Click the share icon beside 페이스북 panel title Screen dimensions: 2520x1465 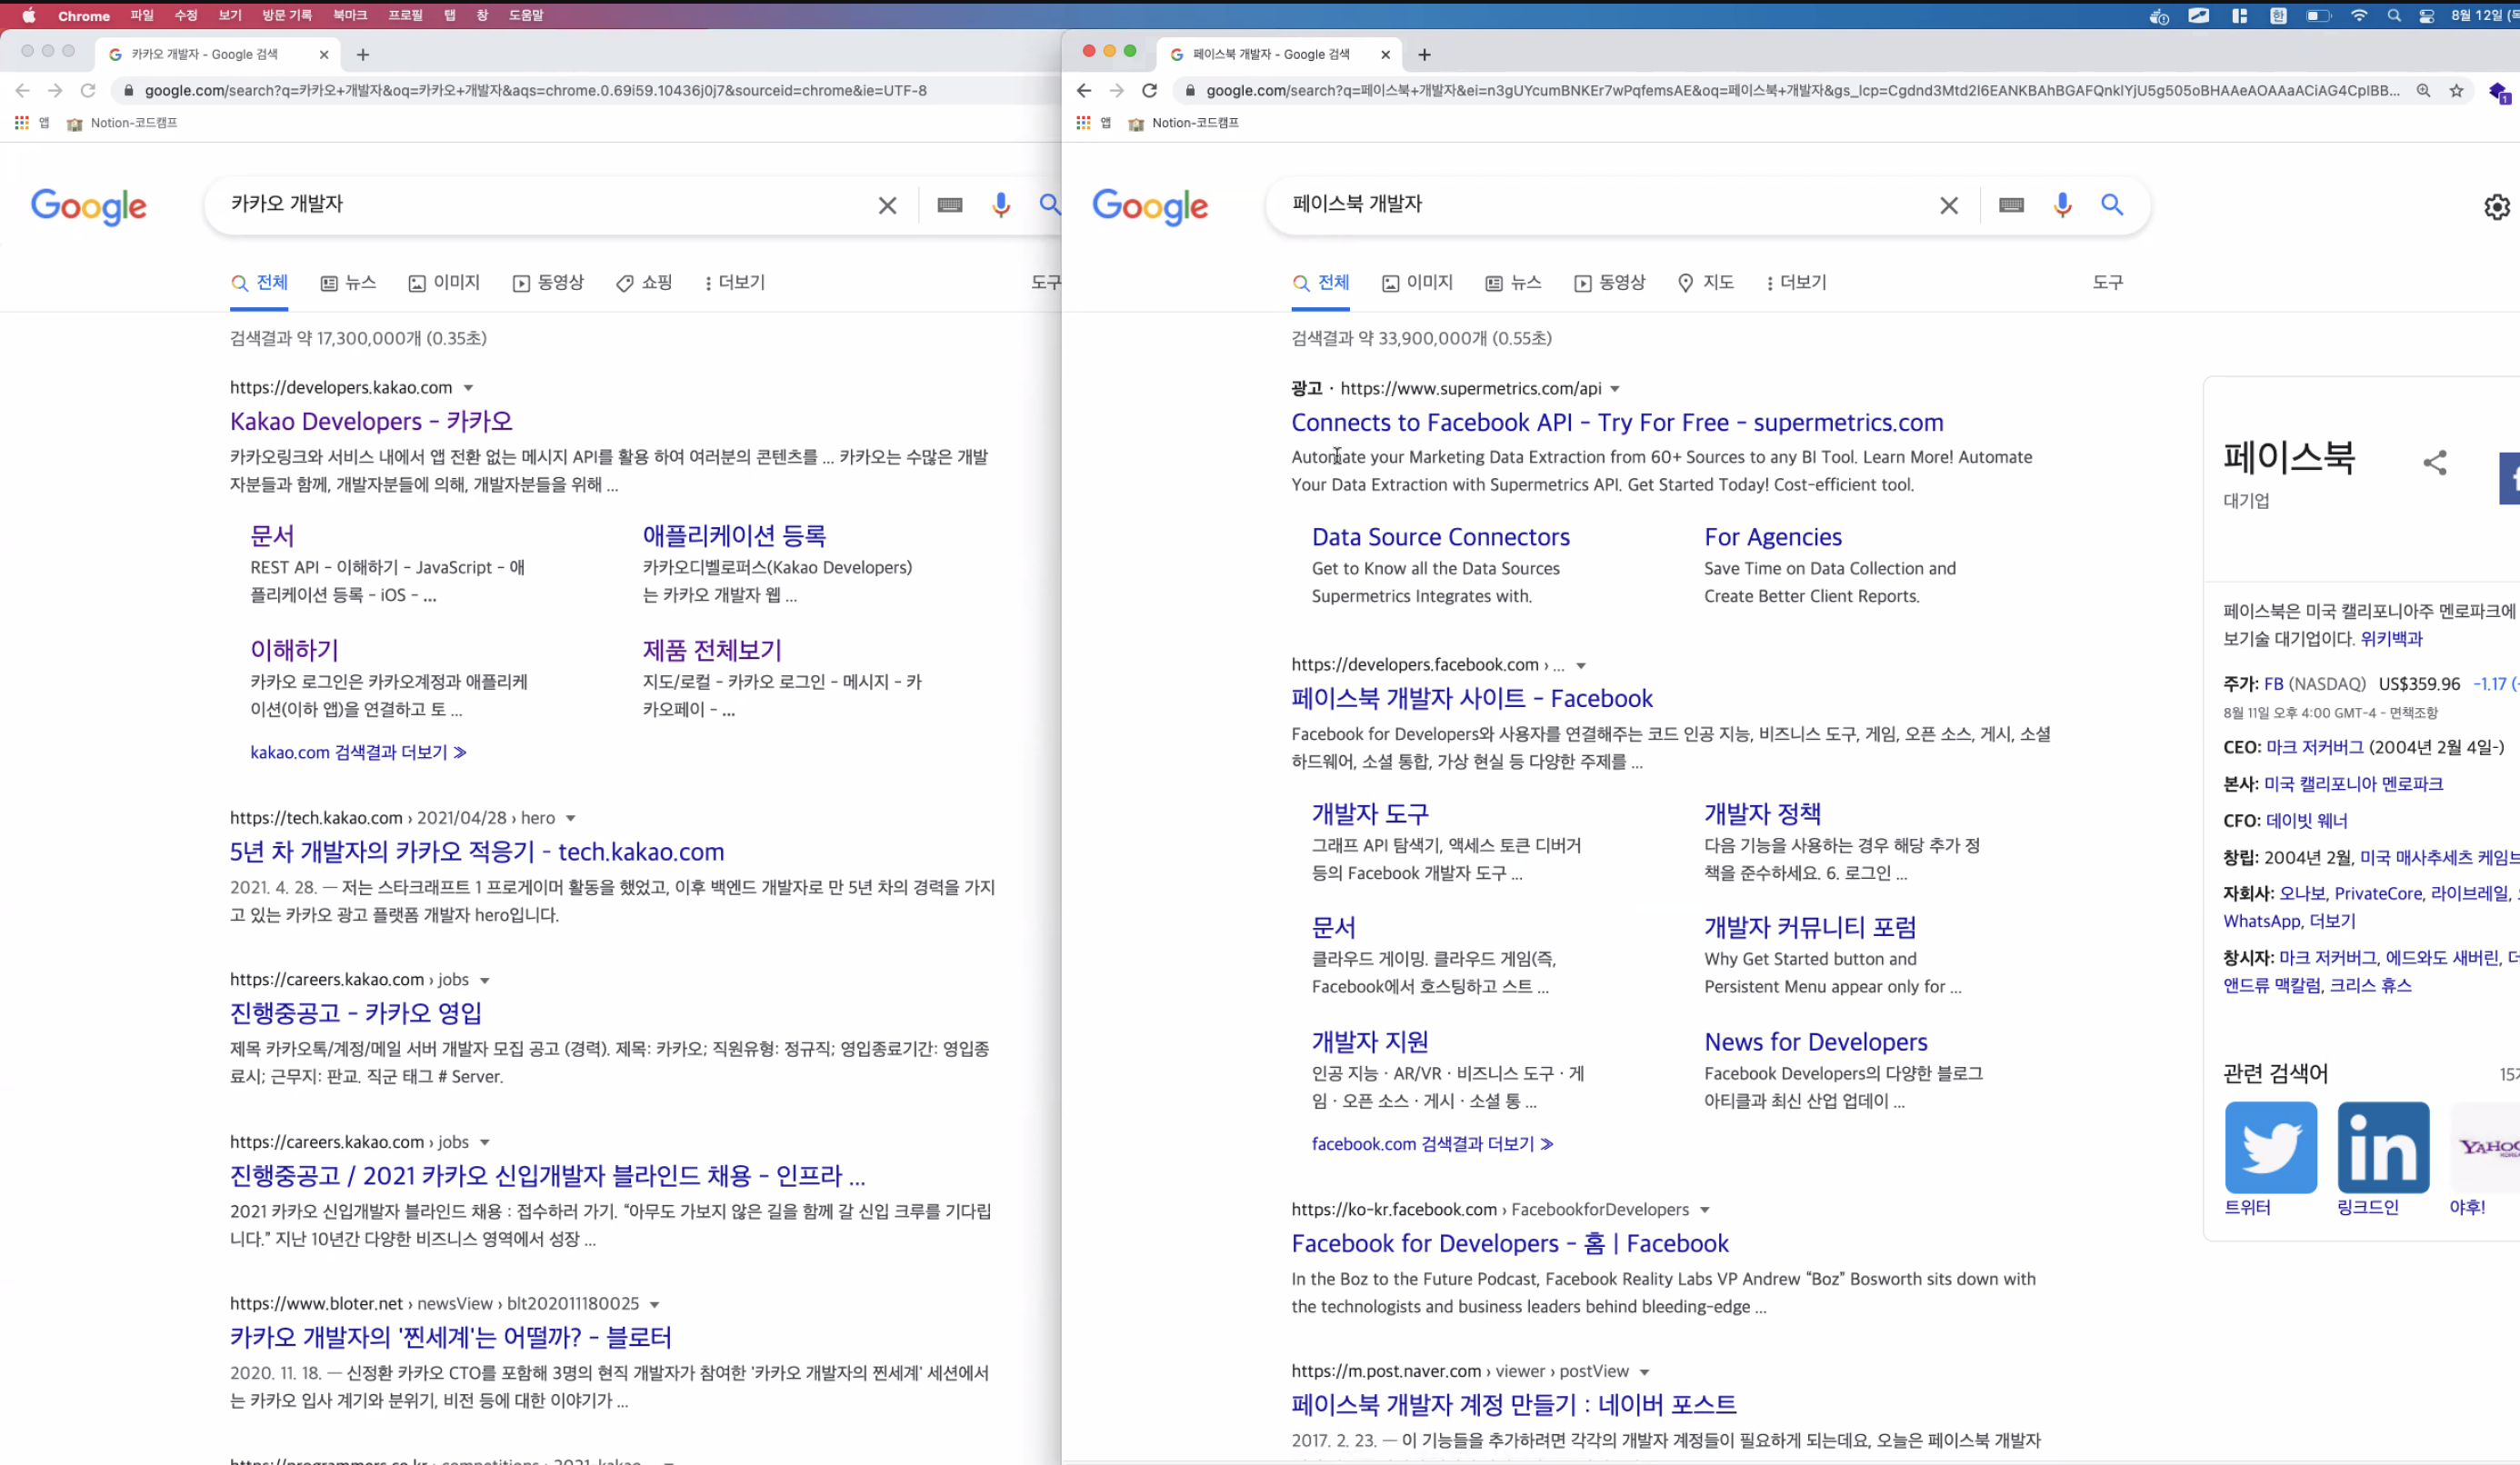2434,462
